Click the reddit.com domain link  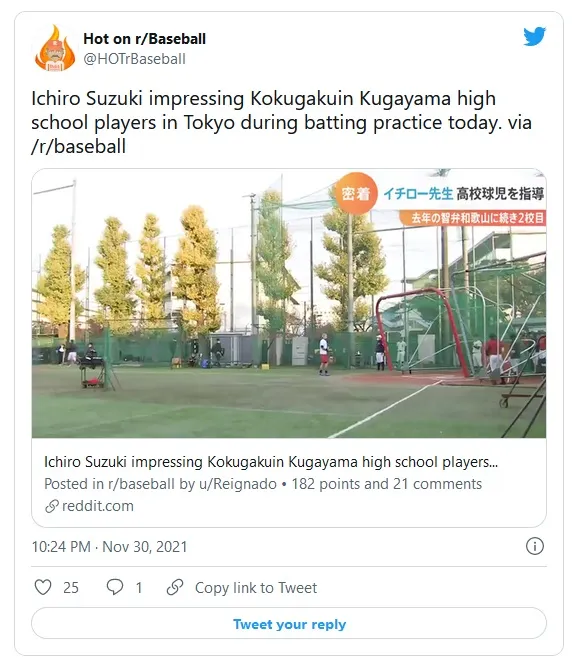click(x=98, y=506)
